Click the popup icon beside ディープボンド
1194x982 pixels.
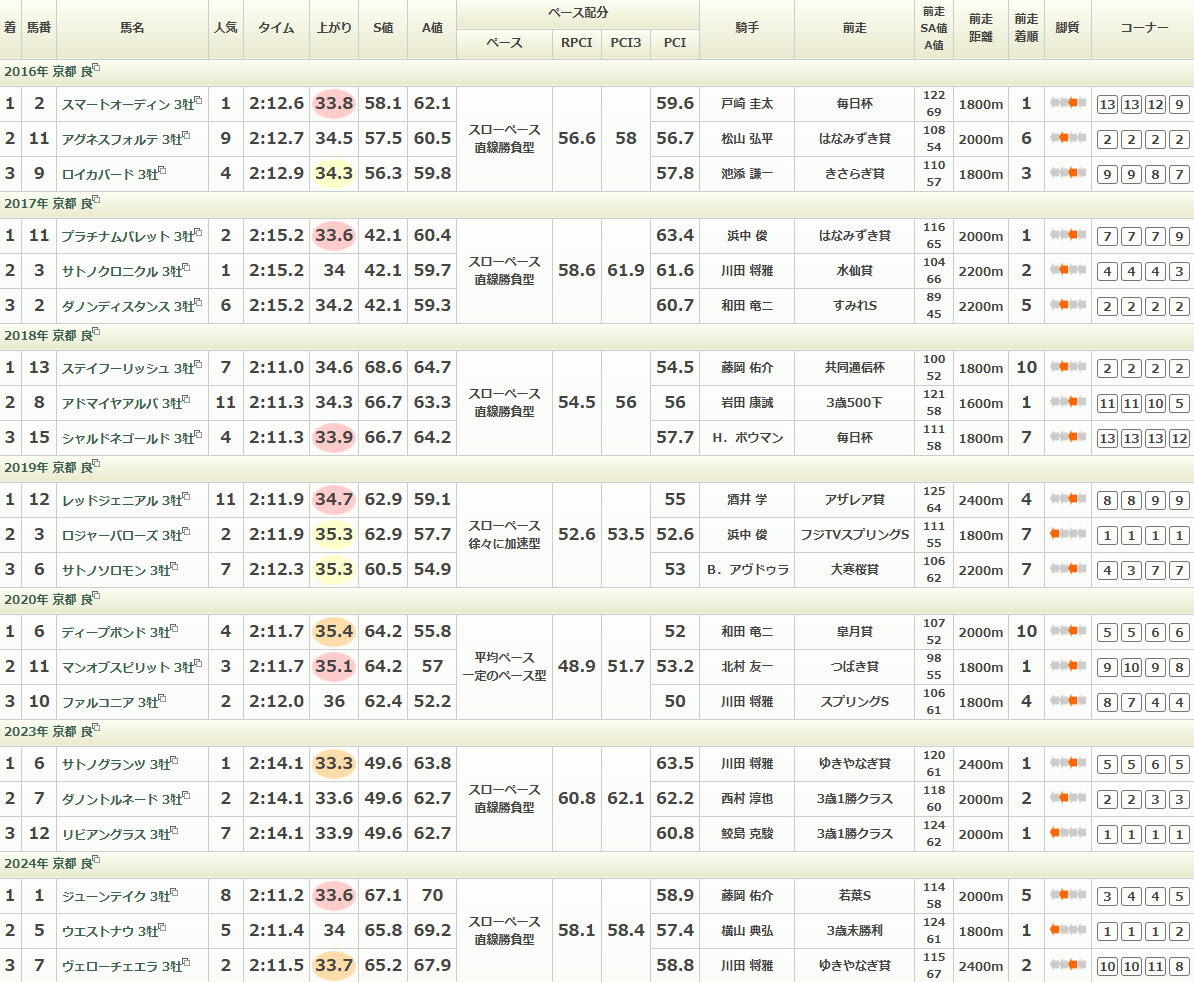174,629
